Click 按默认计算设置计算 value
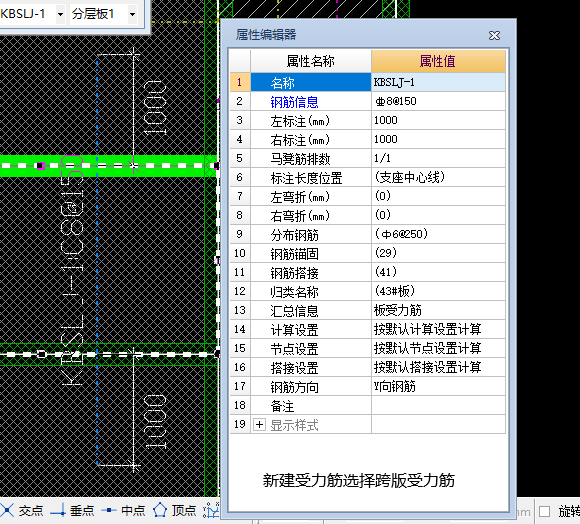This screenshot has width=580, height=524. (x=438, y=330)
